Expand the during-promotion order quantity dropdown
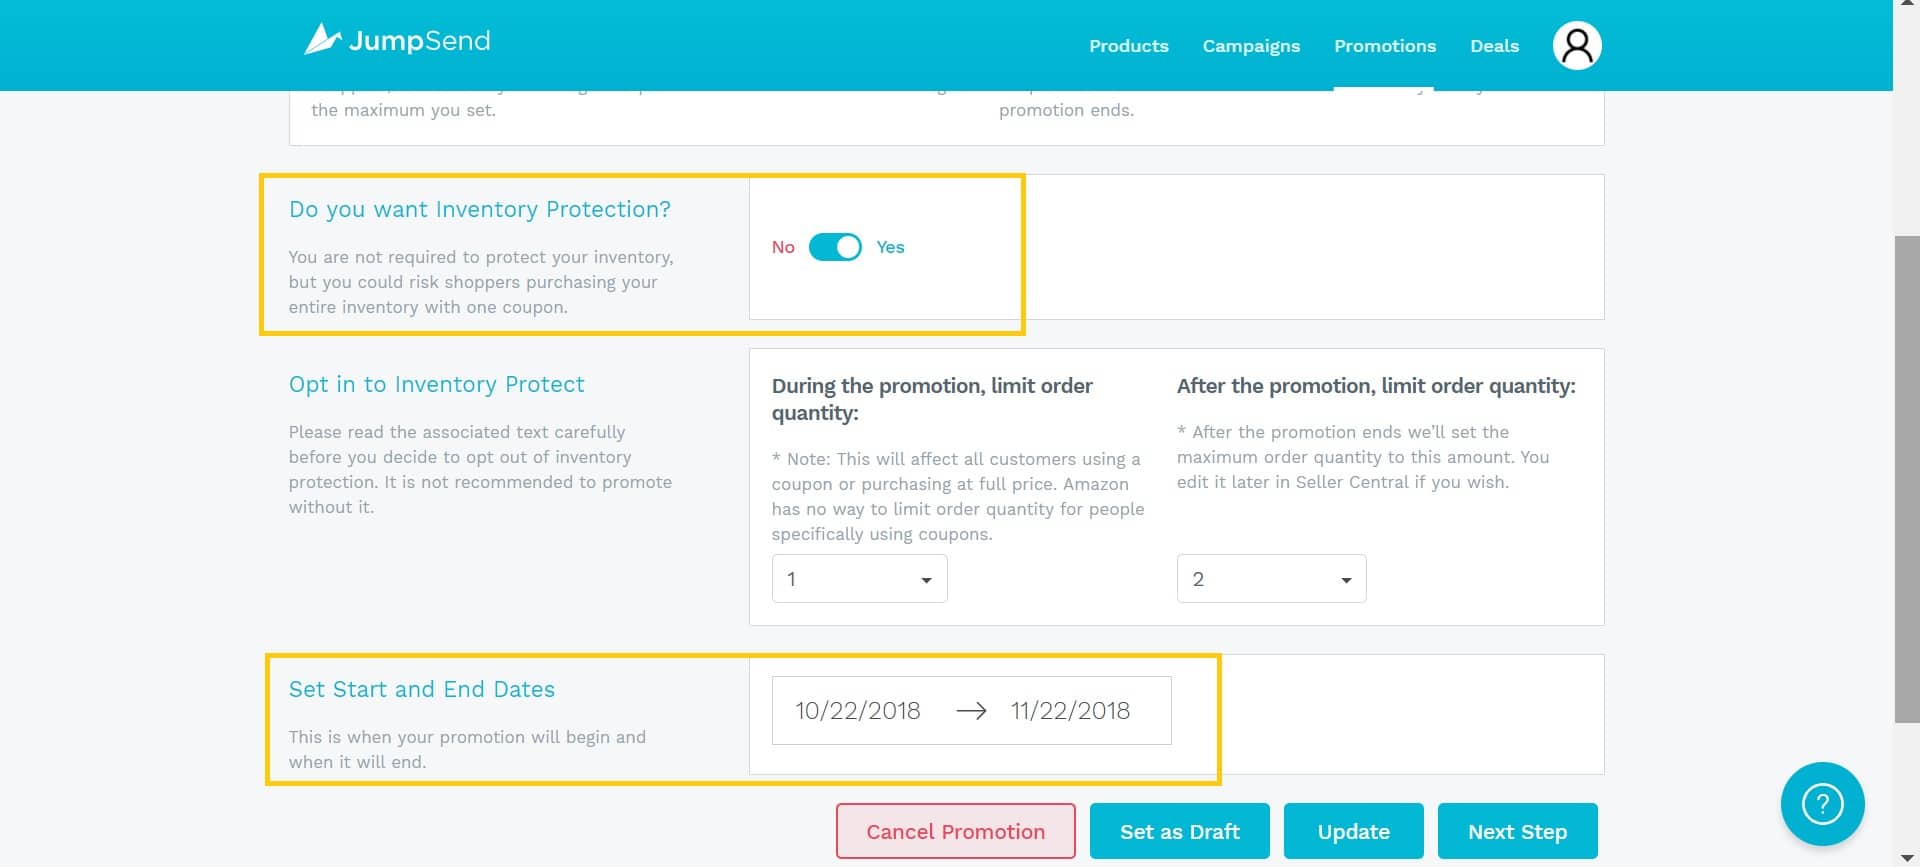Viewport: 1920px width, 868px height. click(x=859, y=579)
